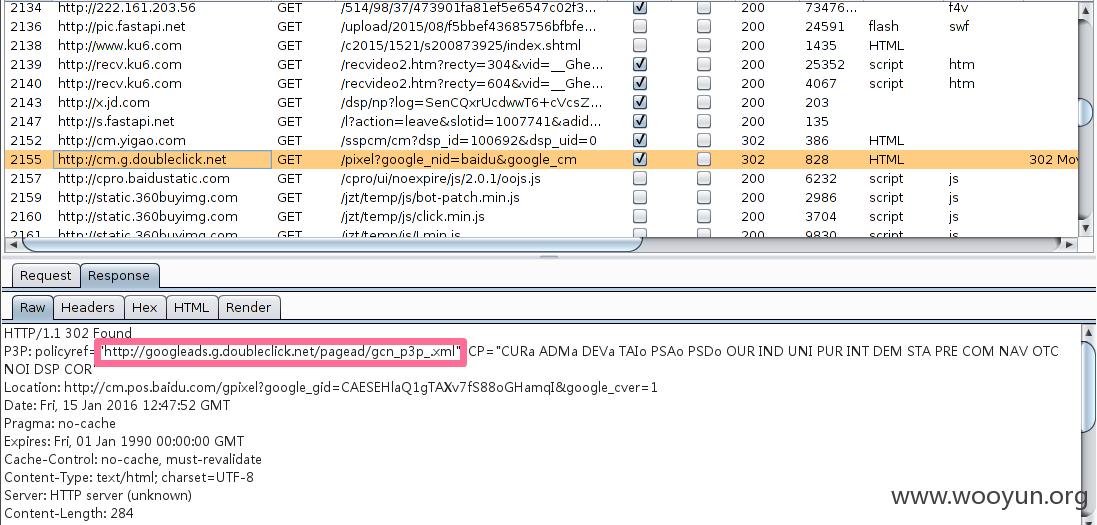Click the Expires header line

click(x=124, y=442)
